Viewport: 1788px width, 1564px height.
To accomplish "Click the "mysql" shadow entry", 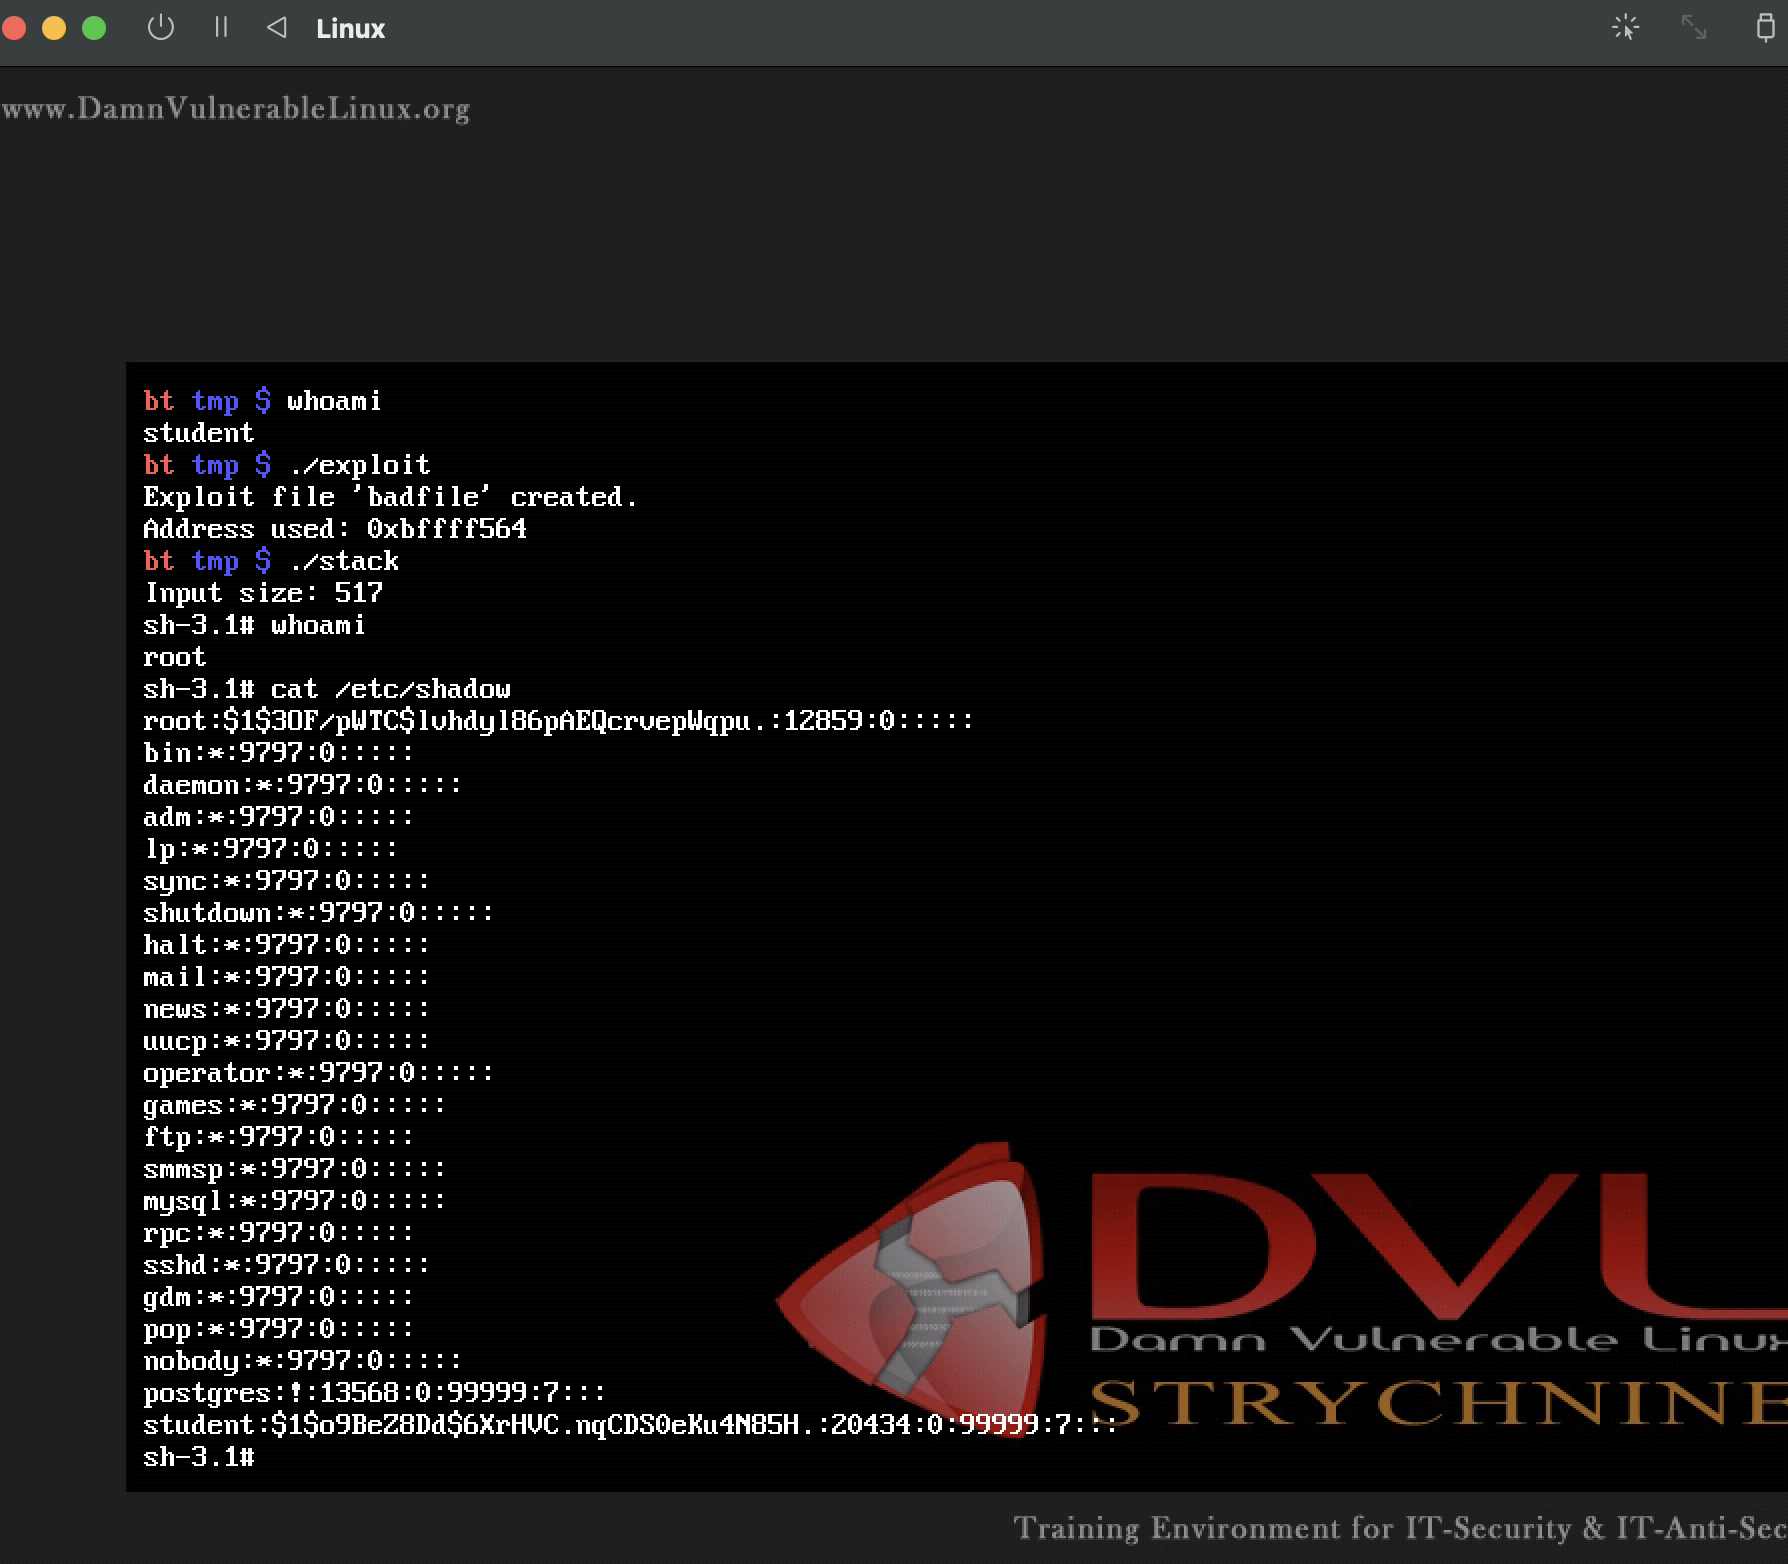I will [x=294, y=1201].
